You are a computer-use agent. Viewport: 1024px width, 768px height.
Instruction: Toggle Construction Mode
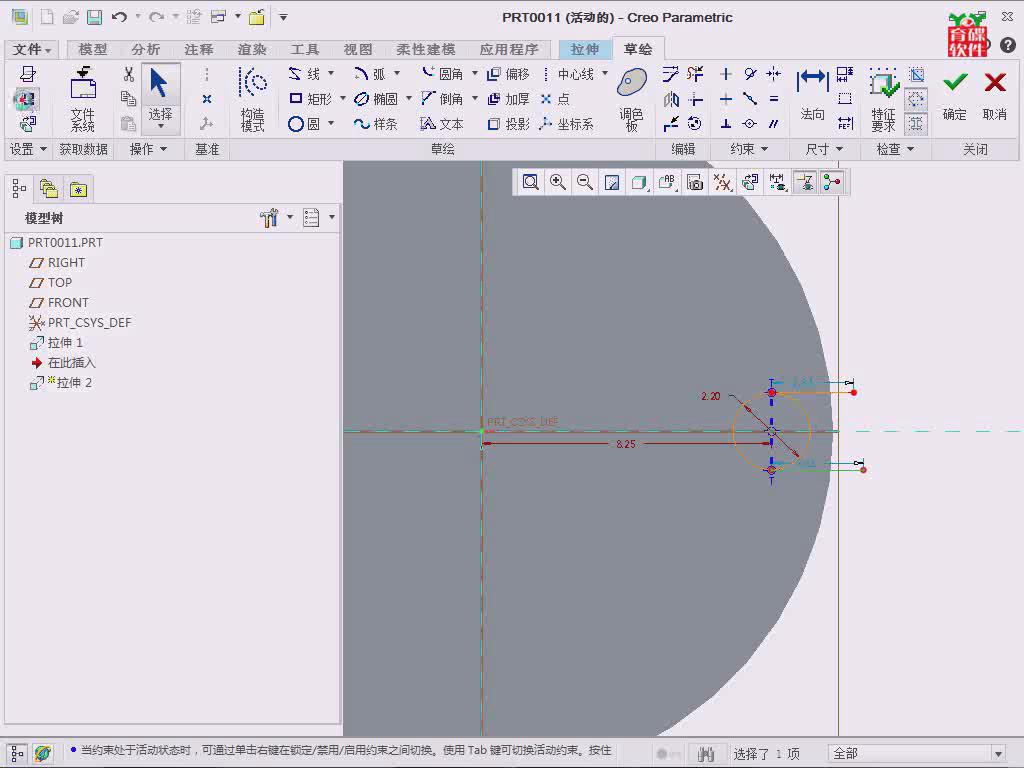[x=253, y=99]
